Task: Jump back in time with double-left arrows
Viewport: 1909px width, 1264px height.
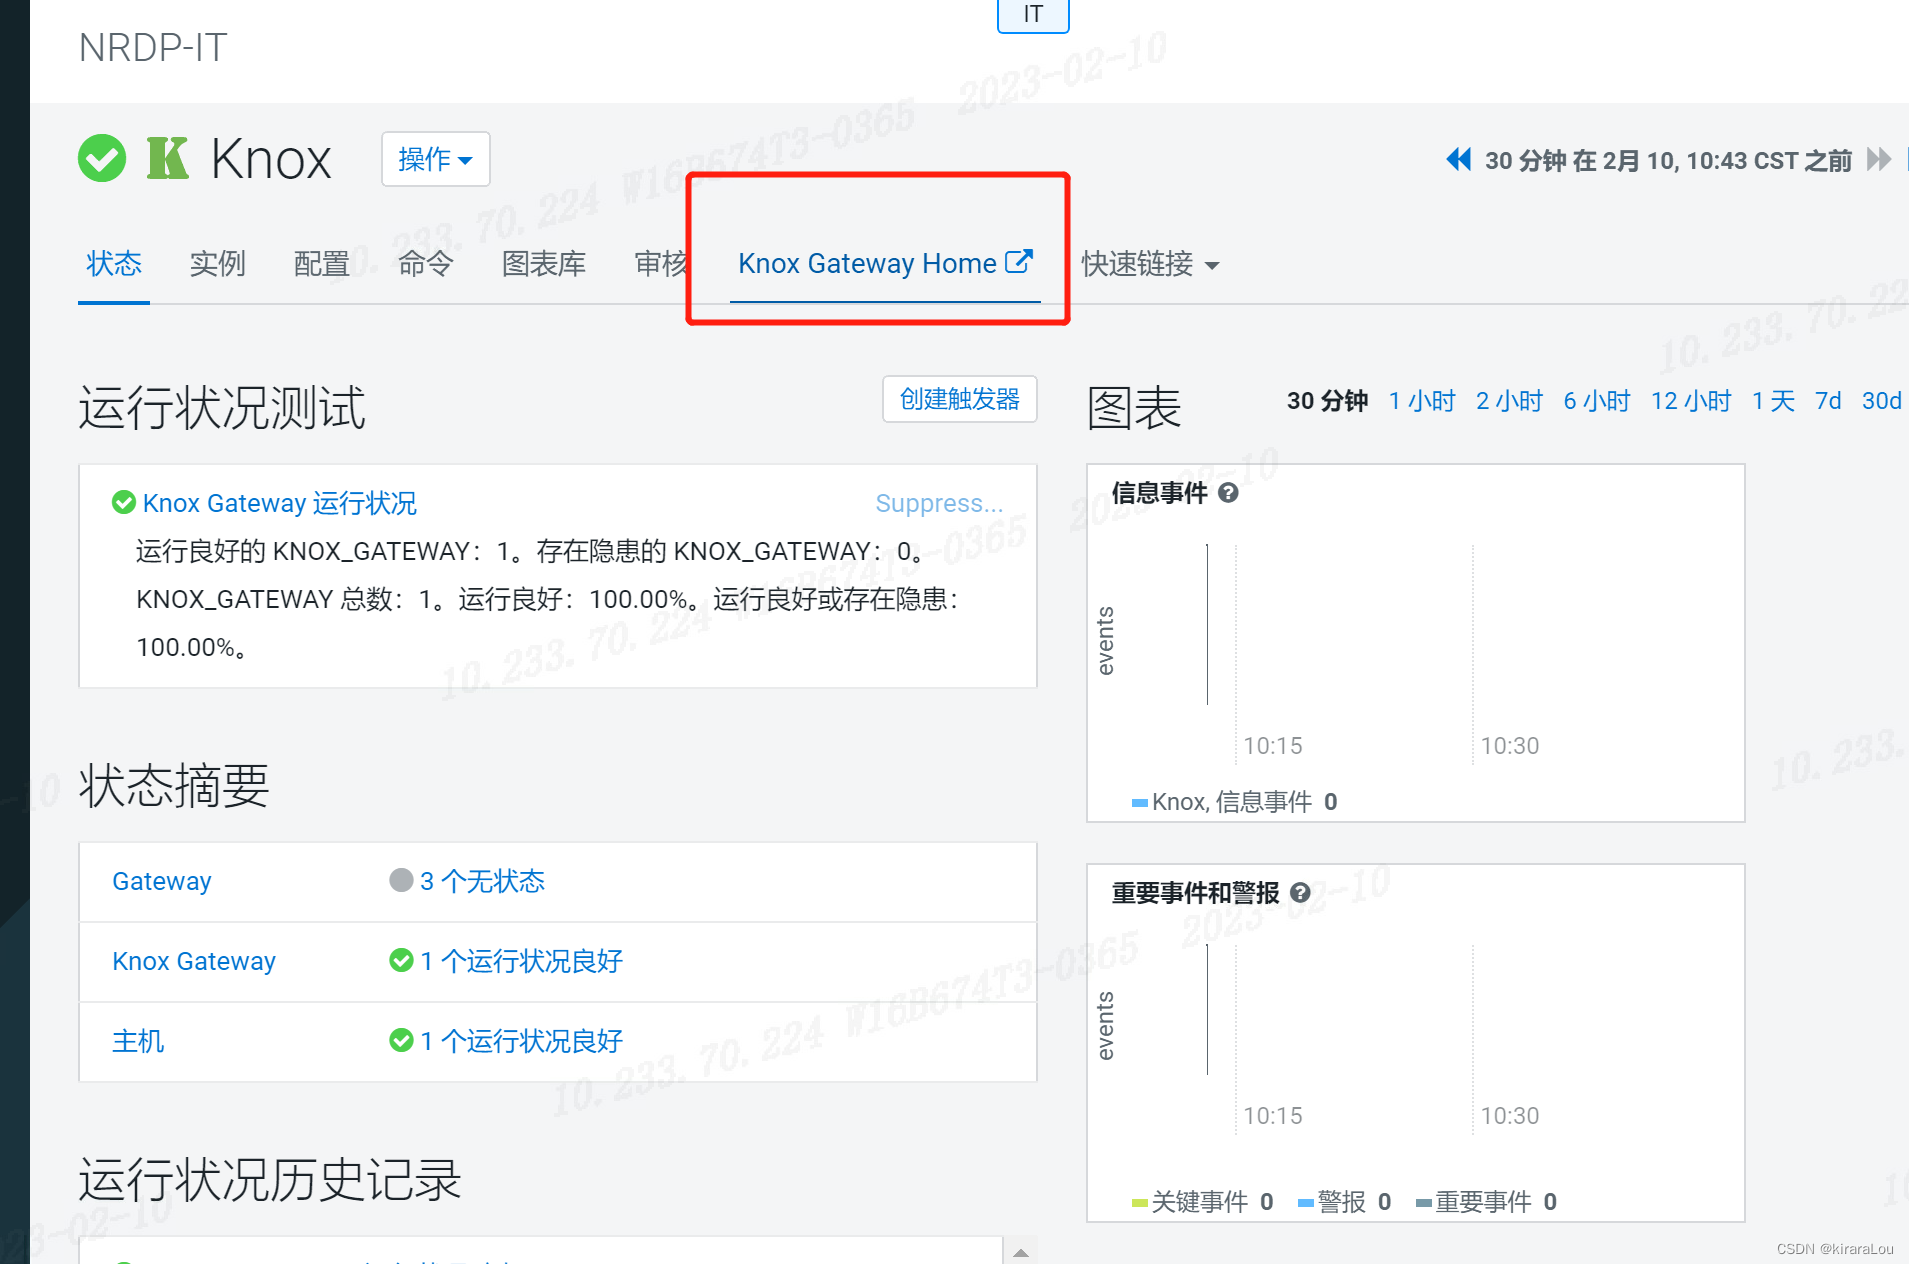Action: tap(1458, 159)
